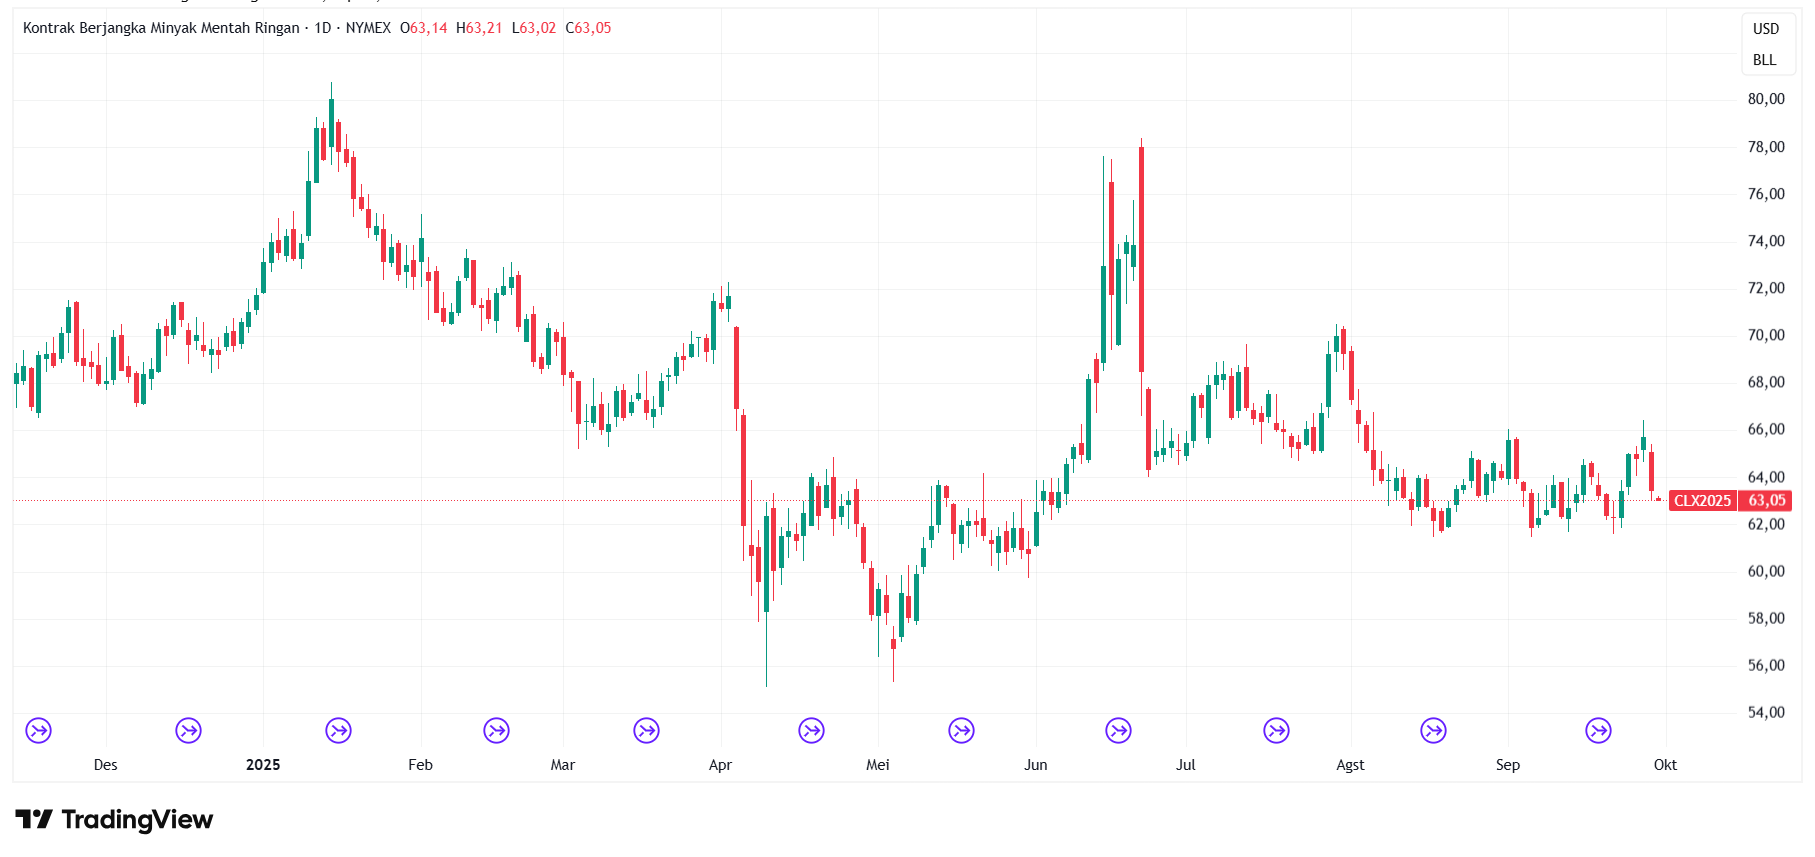The width and height of the screenshot is (1815, 857).
Task: Click the high value 'H63,21'
Action: [479, 28]
